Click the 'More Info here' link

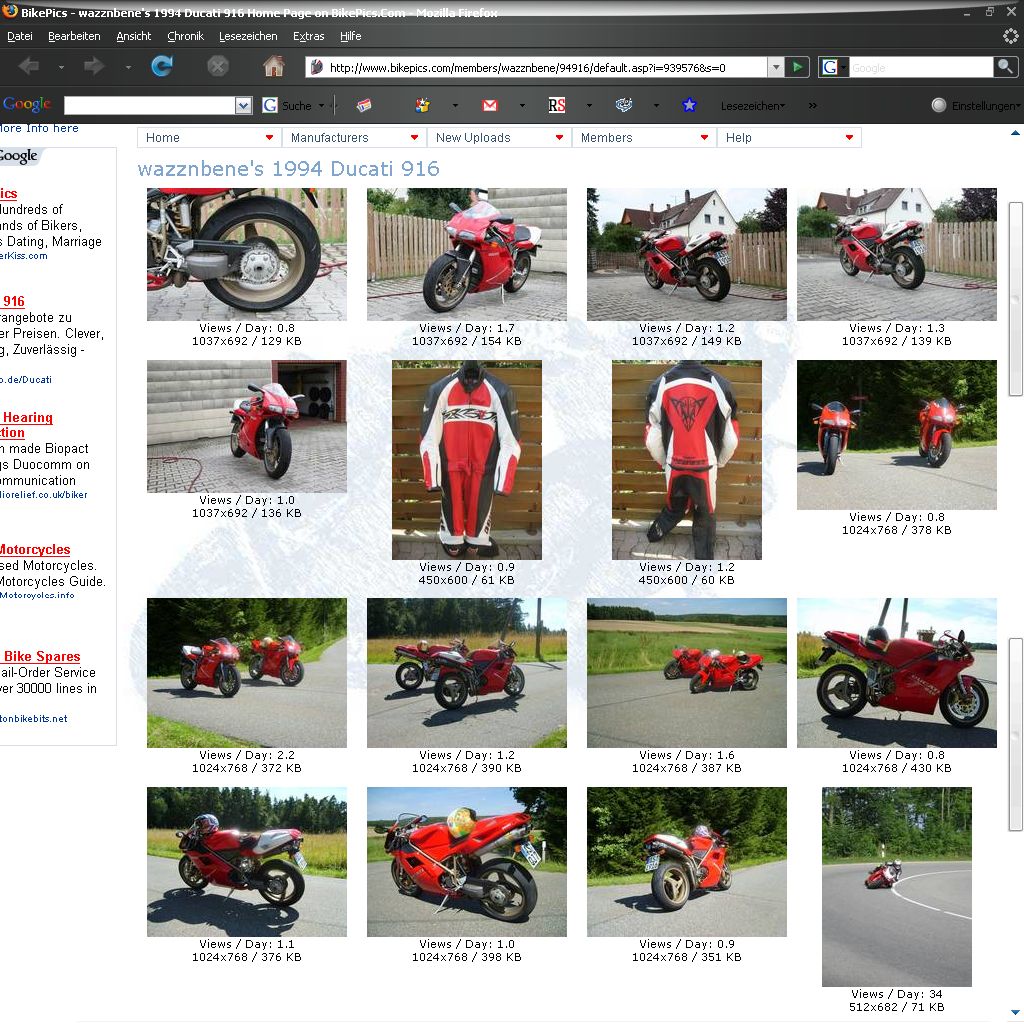[x=39, y=128]
